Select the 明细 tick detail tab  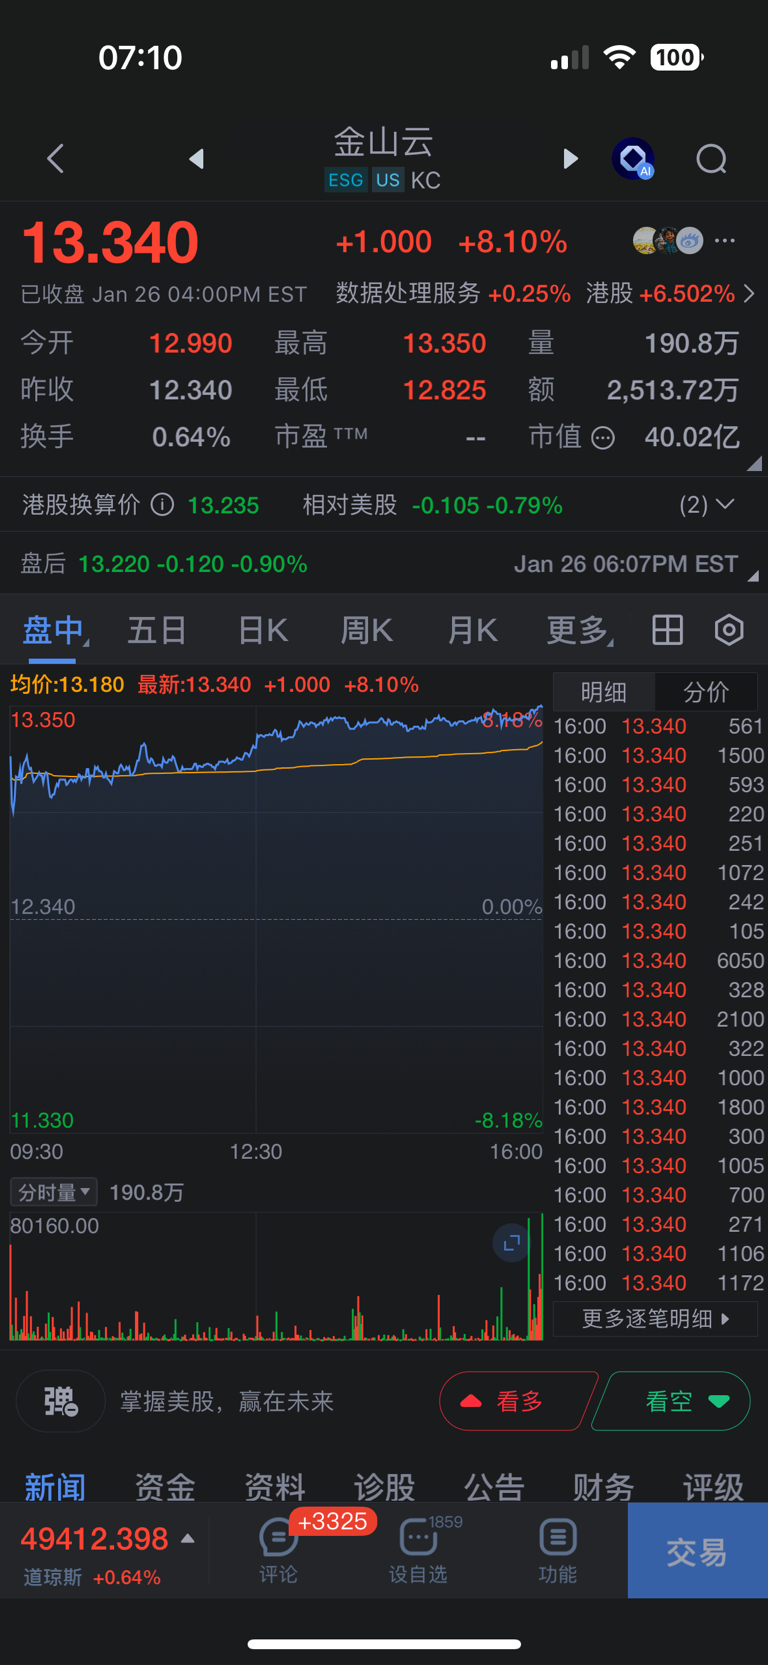[604, 692]
